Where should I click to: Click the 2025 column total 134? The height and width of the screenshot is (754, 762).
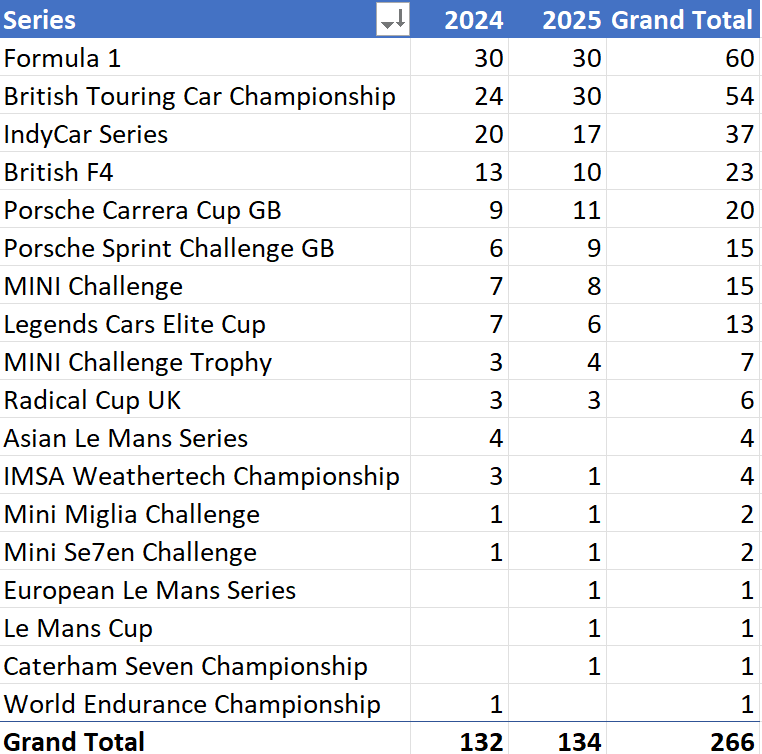coord(579,741)
